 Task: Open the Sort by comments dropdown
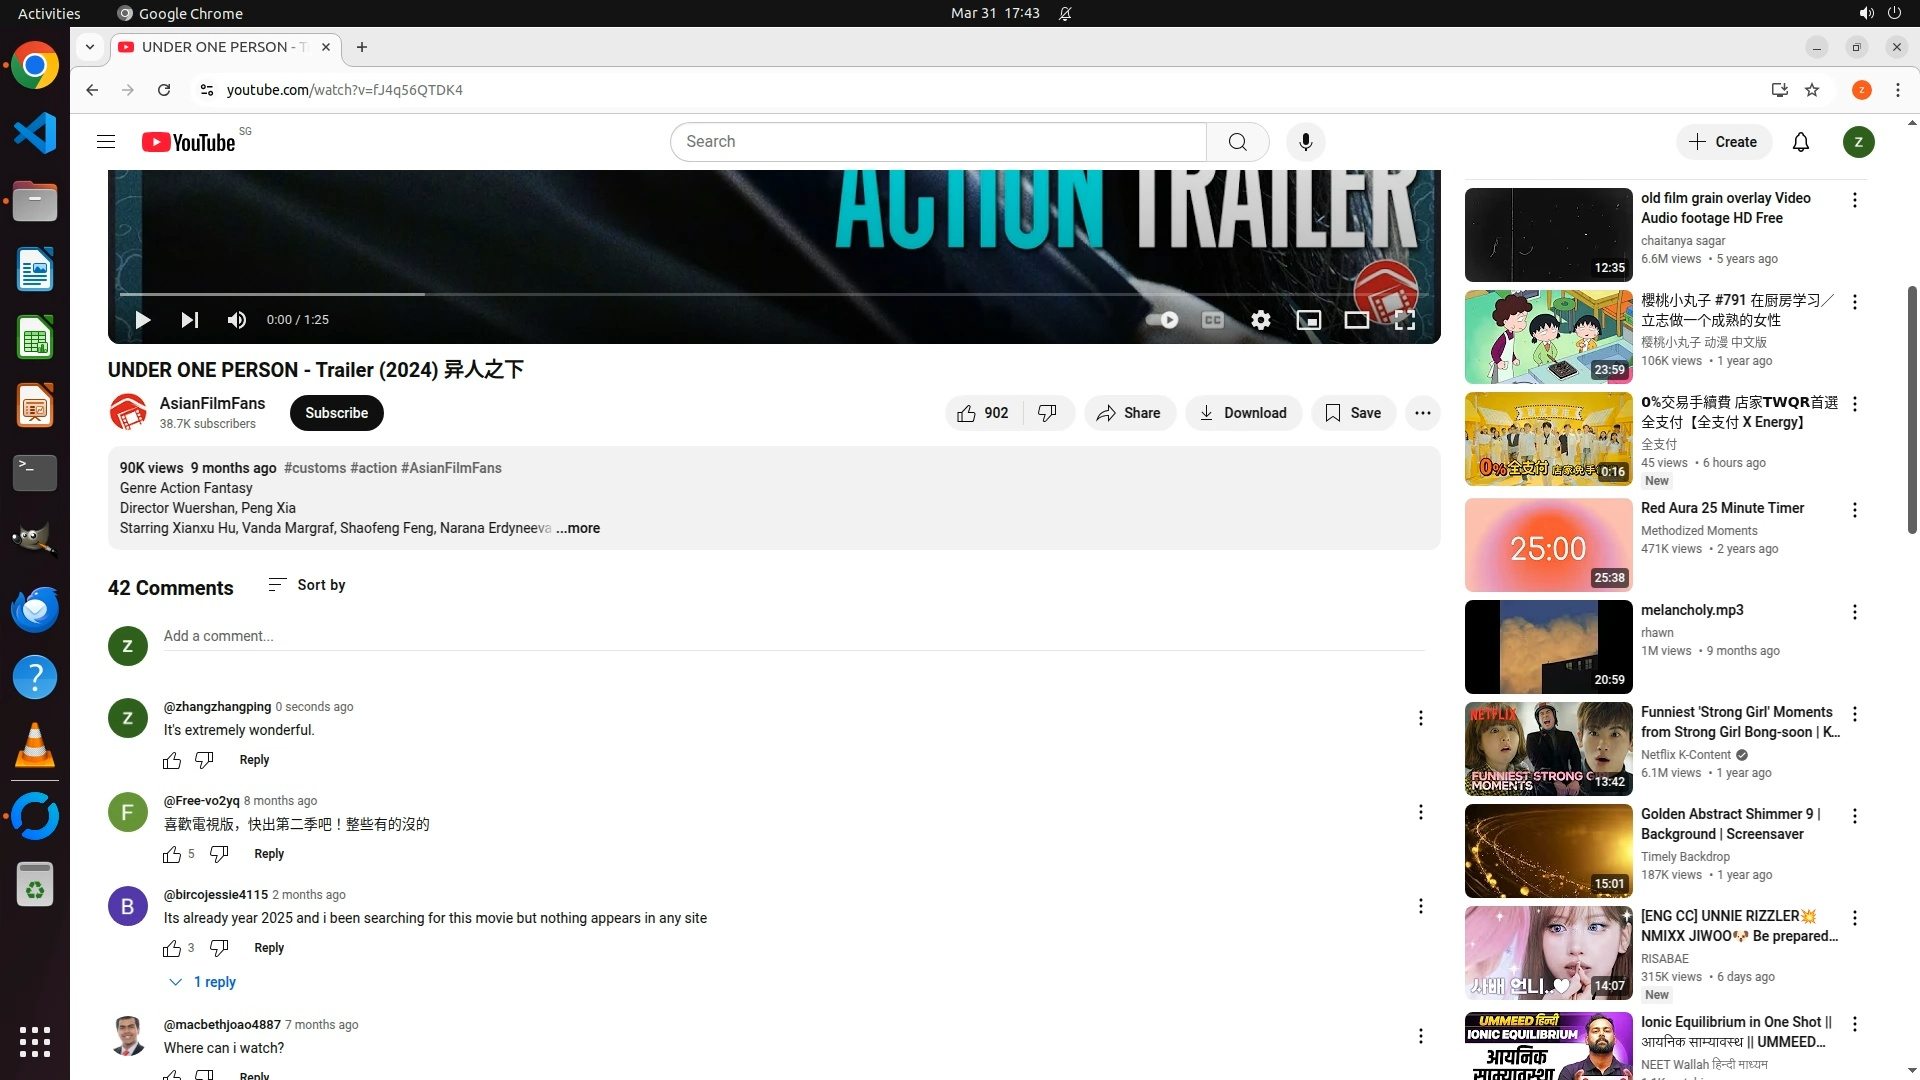307,585
